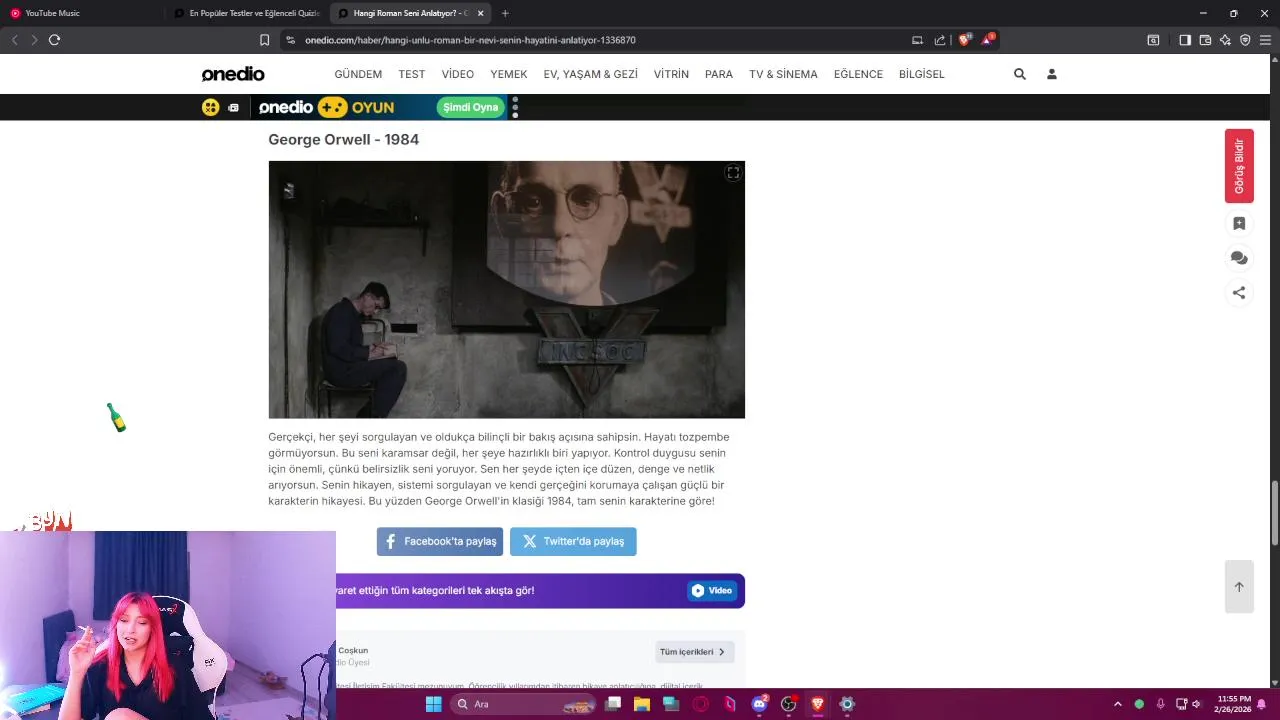Image resolution: width=1280 pixels, height=720 pixels.
Task: Click the notification bell in the system tray
Action: pyautogui.click(x=1262, y=704)
